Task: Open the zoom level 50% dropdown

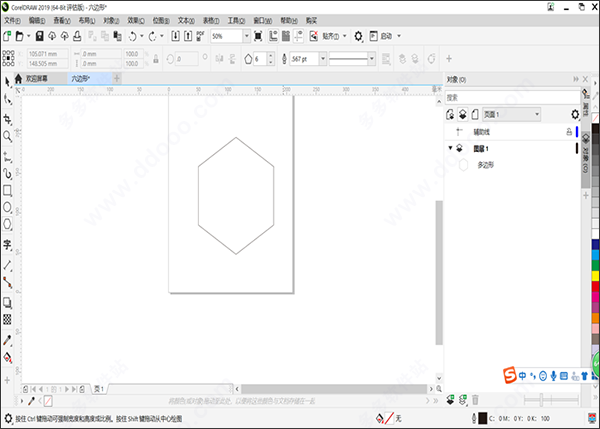Action: tap(246, 36)
